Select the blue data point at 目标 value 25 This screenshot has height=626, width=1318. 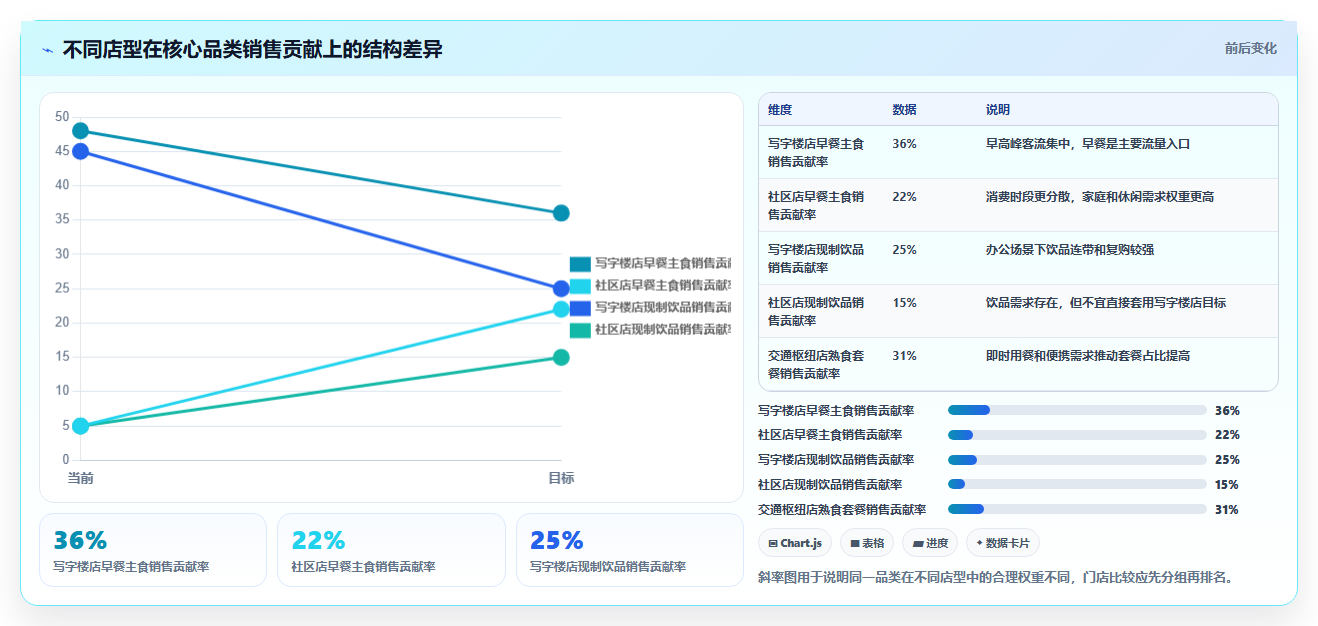pyautogui.click(x=561, y=289)
